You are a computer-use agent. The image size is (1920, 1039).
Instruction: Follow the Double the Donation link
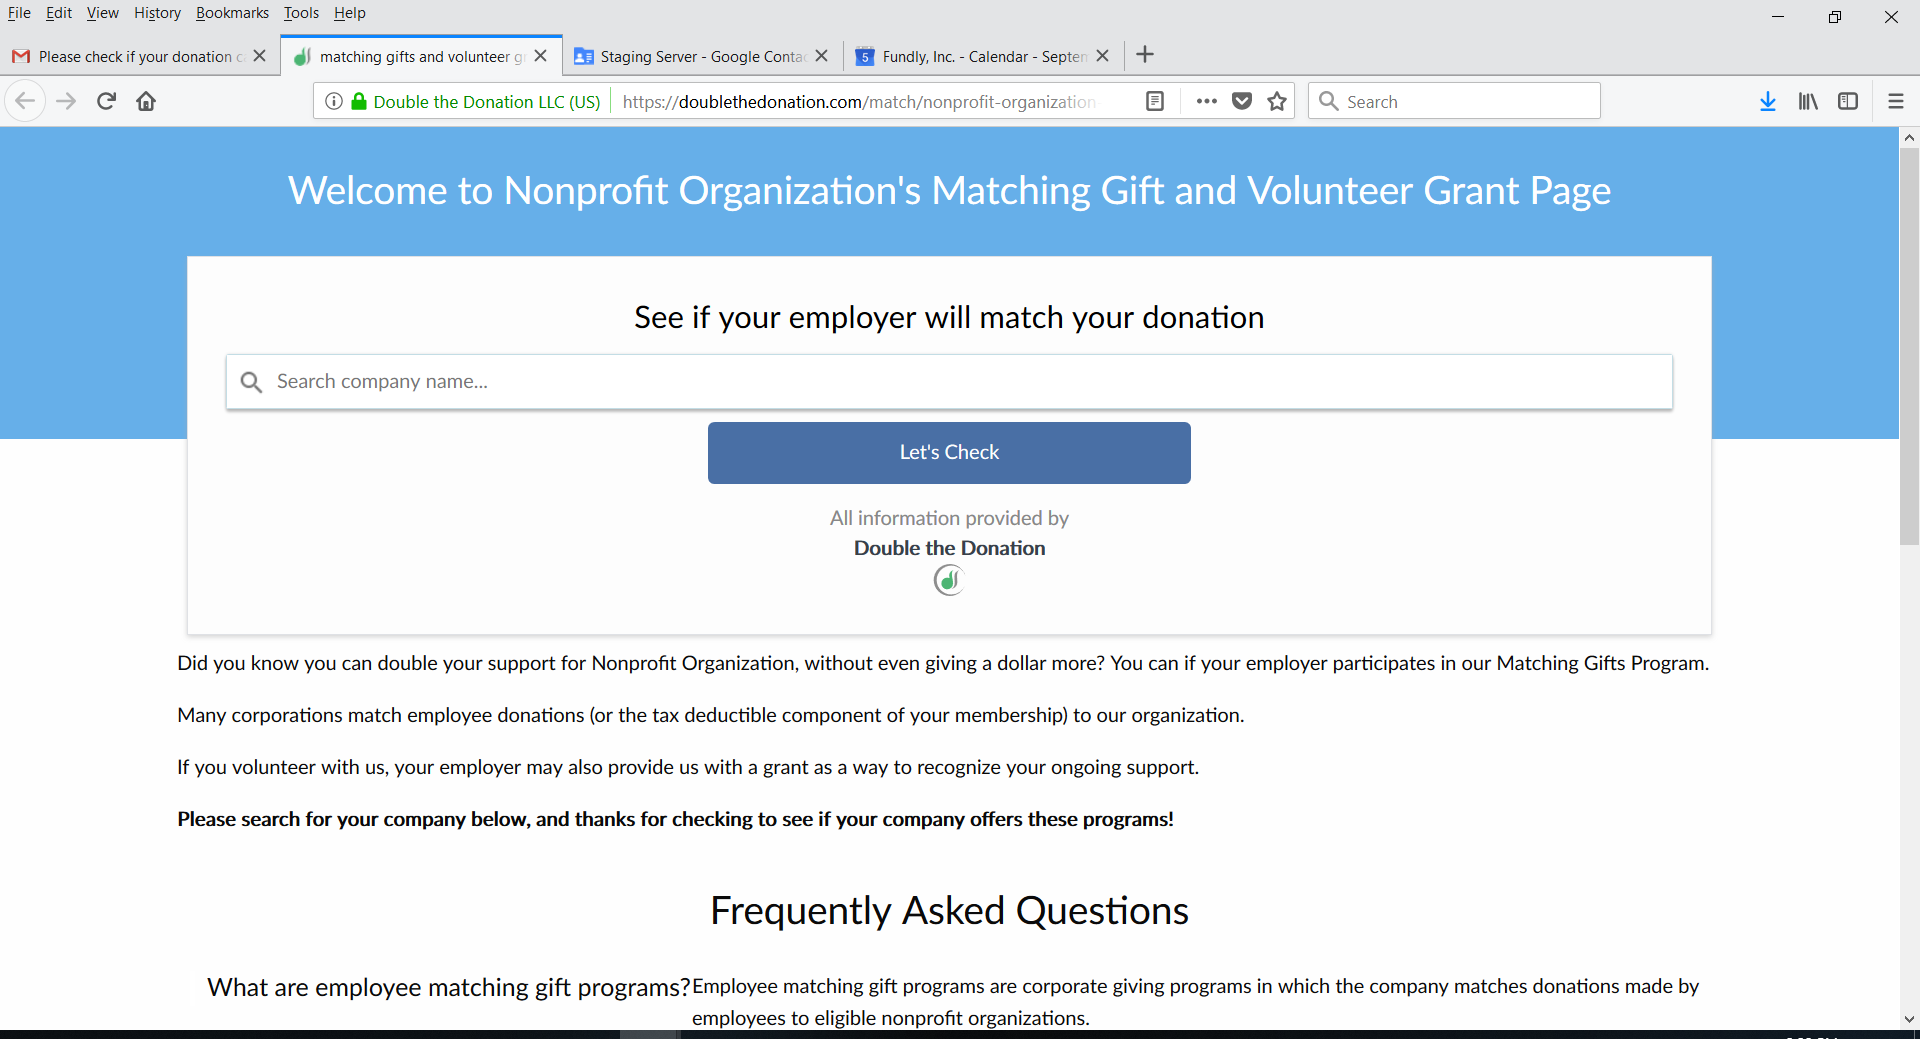pyautogui.click(x=949, y=548)
